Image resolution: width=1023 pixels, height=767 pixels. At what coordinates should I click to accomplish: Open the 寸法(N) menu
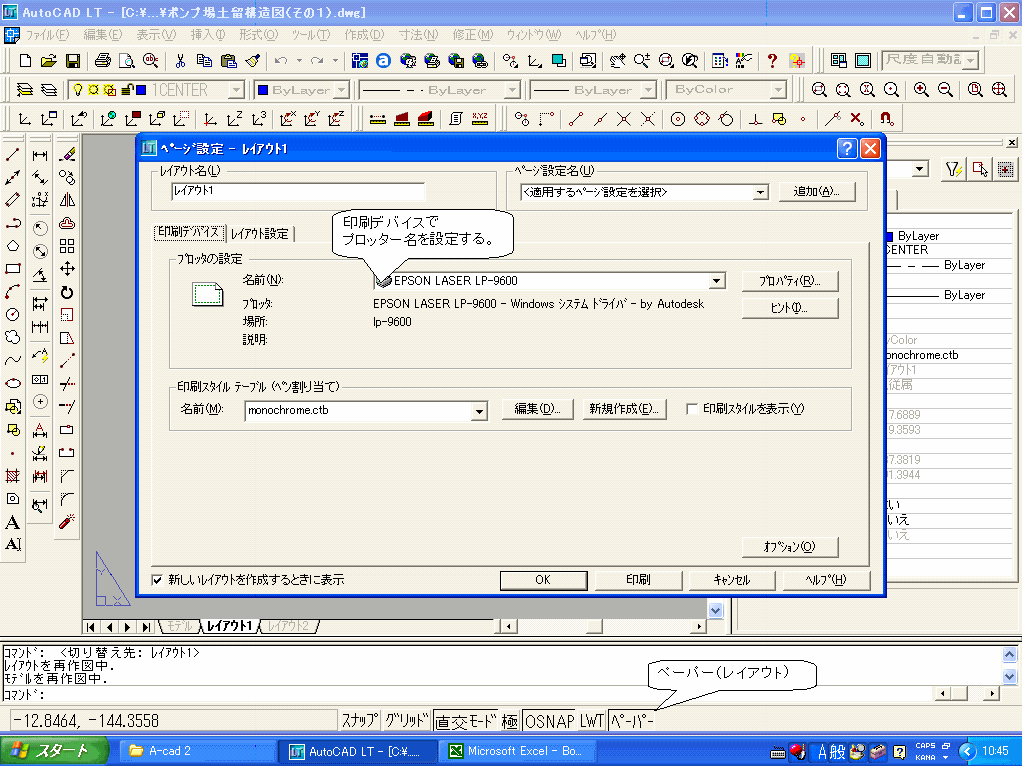(418, 35)
